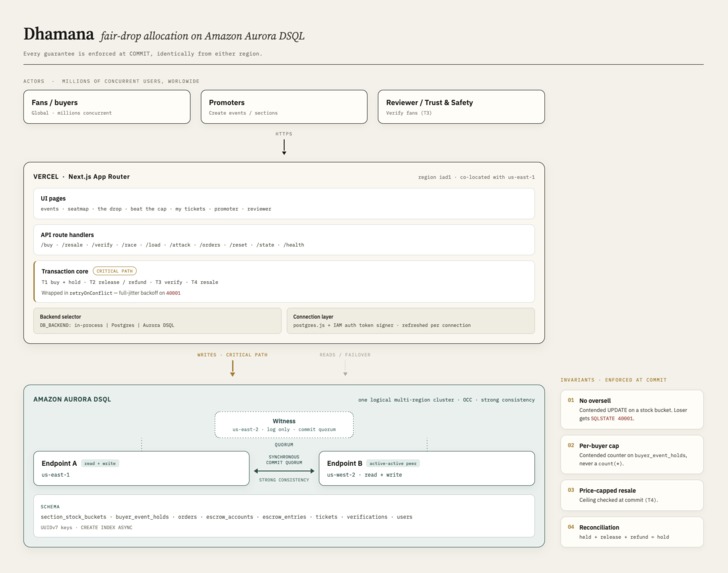Click the 'beat the cap' page name
The width and height of the screenshot is (728, 573).
pyautogui.click(x=148, y=209)
